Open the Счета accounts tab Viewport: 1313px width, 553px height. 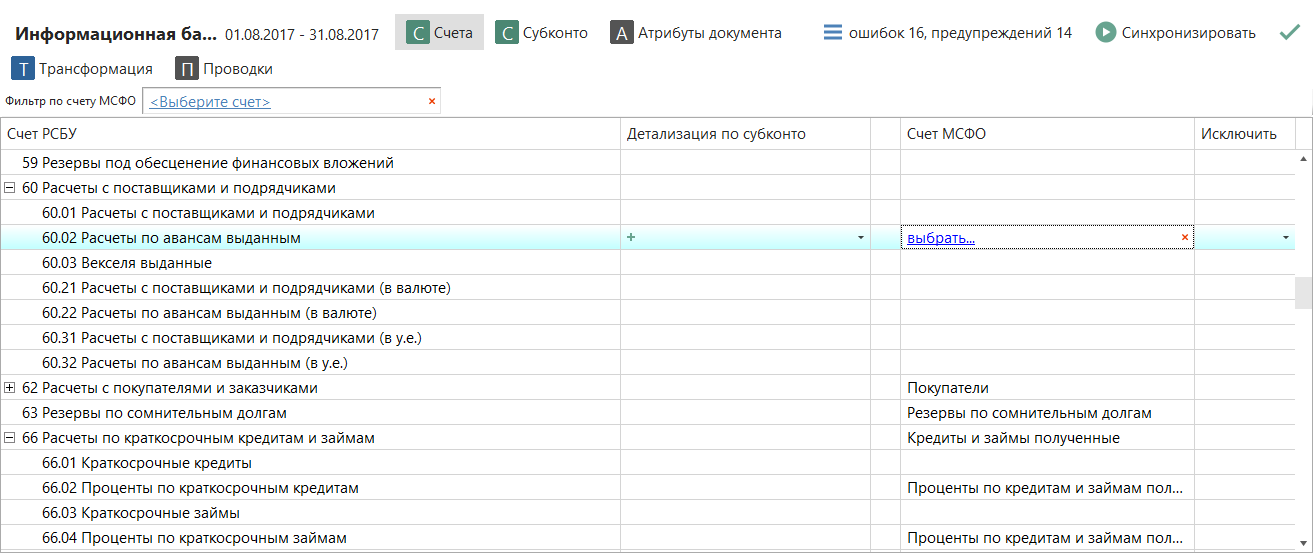click(440, 33)
